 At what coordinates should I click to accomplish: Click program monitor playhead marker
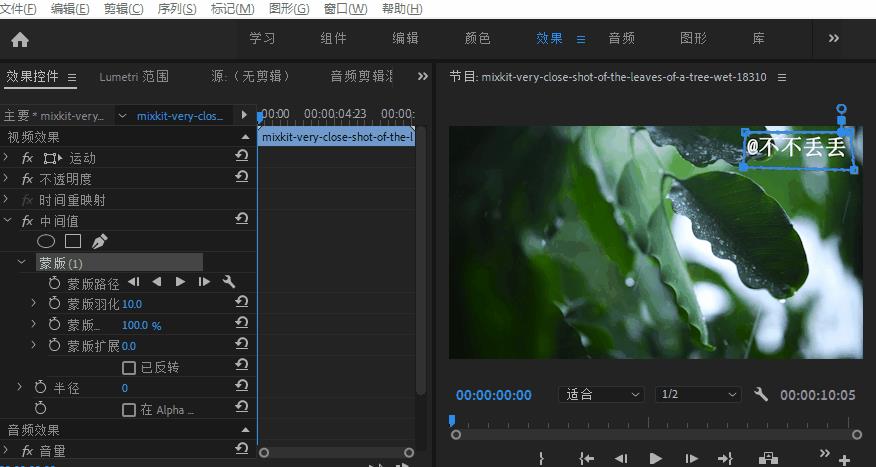click(x=452, y=421)
